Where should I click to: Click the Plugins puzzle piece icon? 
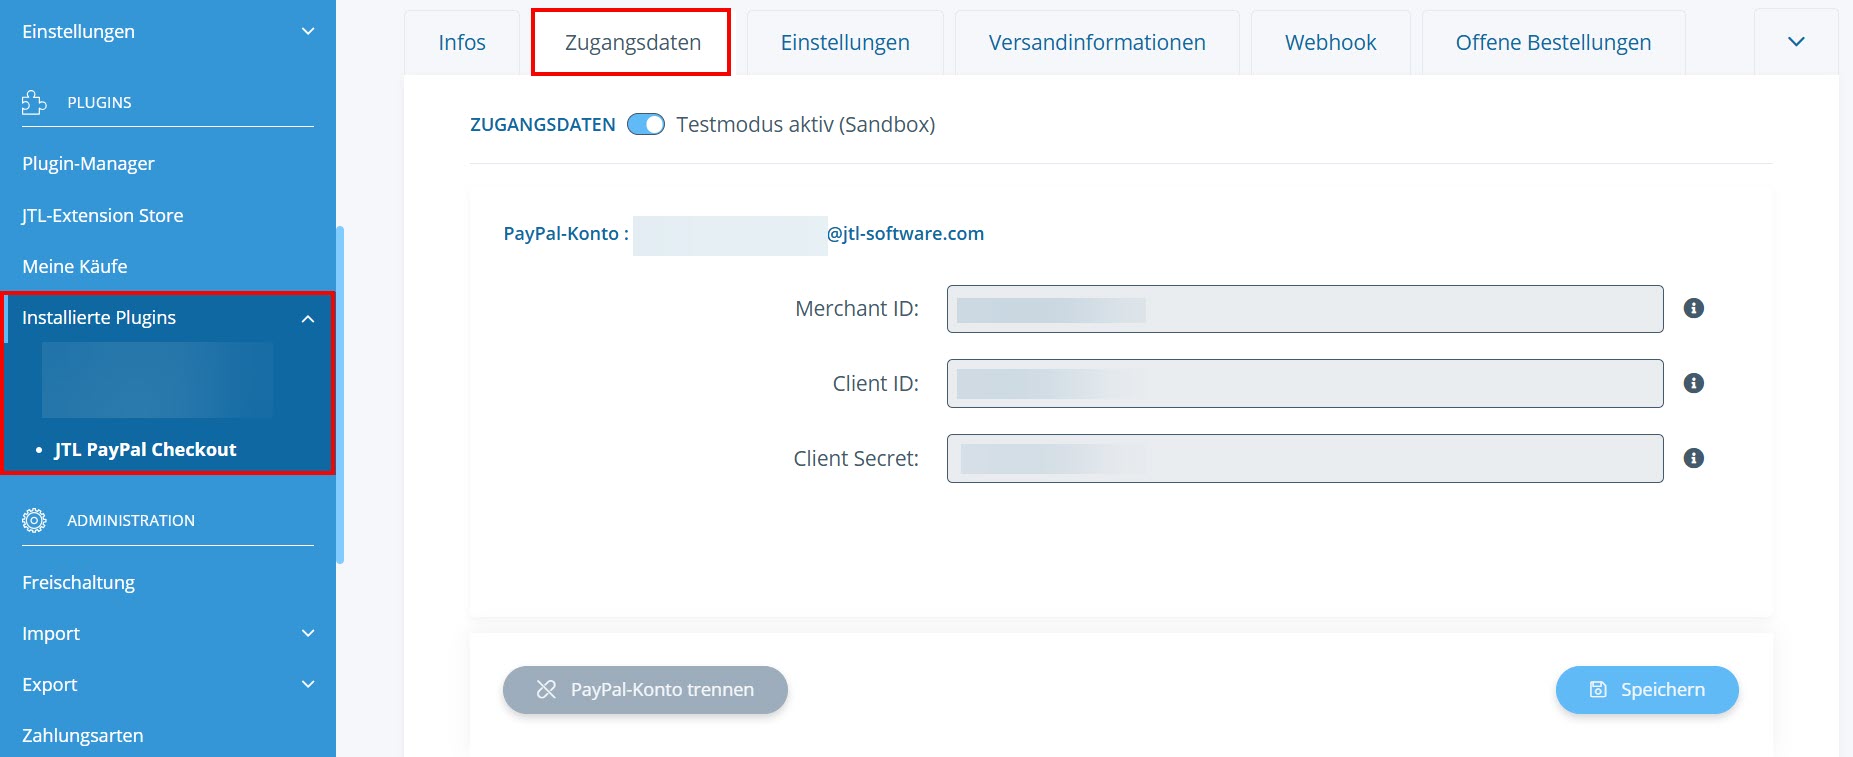click(34, 102)
